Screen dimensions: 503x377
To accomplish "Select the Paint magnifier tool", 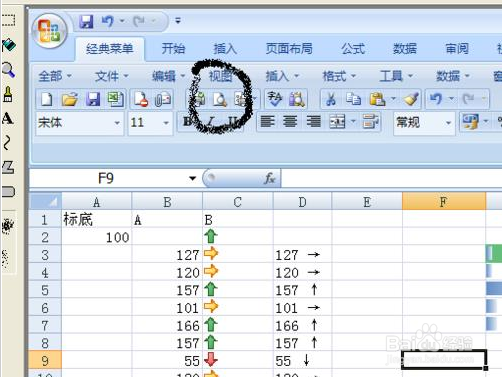I will (9, 70).
